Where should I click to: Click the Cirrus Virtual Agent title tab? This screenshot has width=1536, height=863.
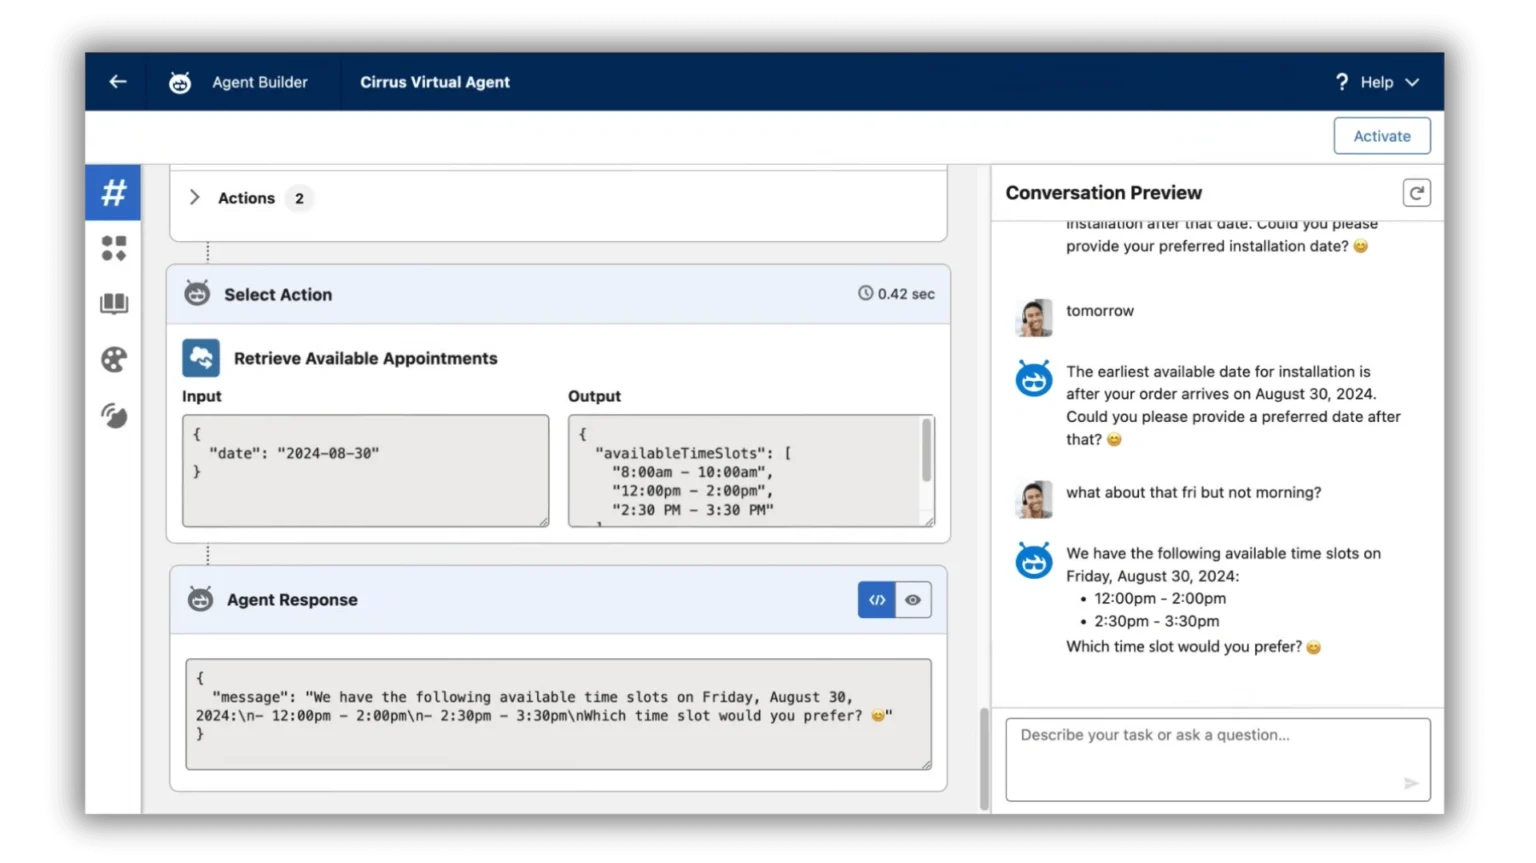coord(435,82)
